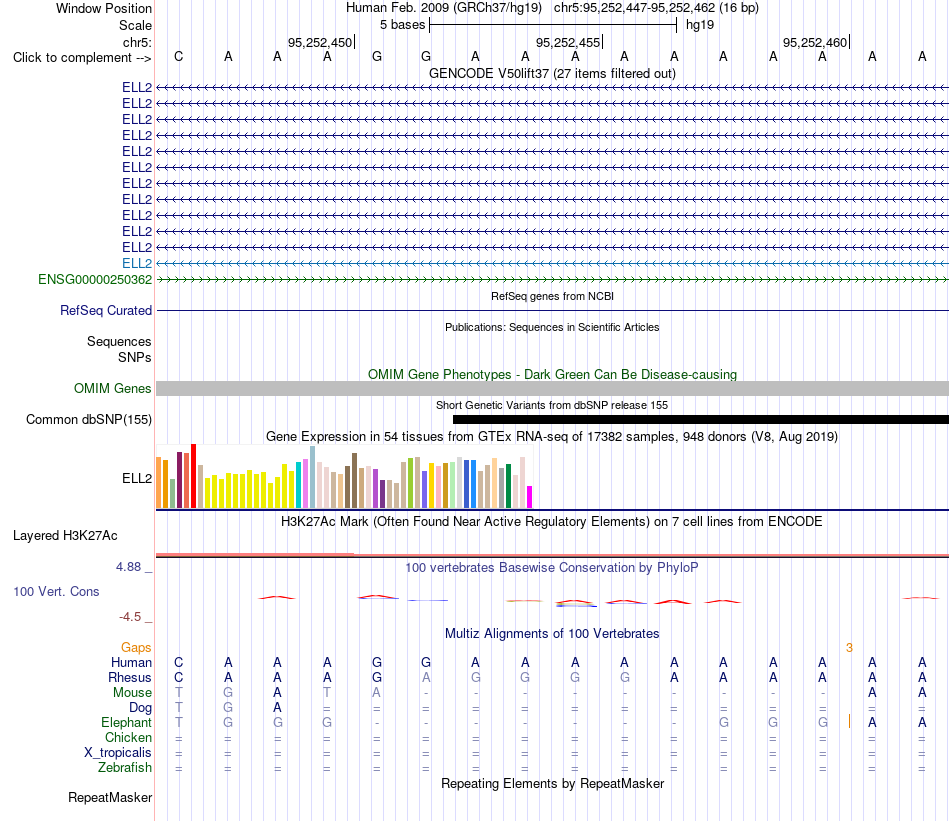
Task: Click the 4.88 PhyloP upper scale value
Action: pos(128,567)
